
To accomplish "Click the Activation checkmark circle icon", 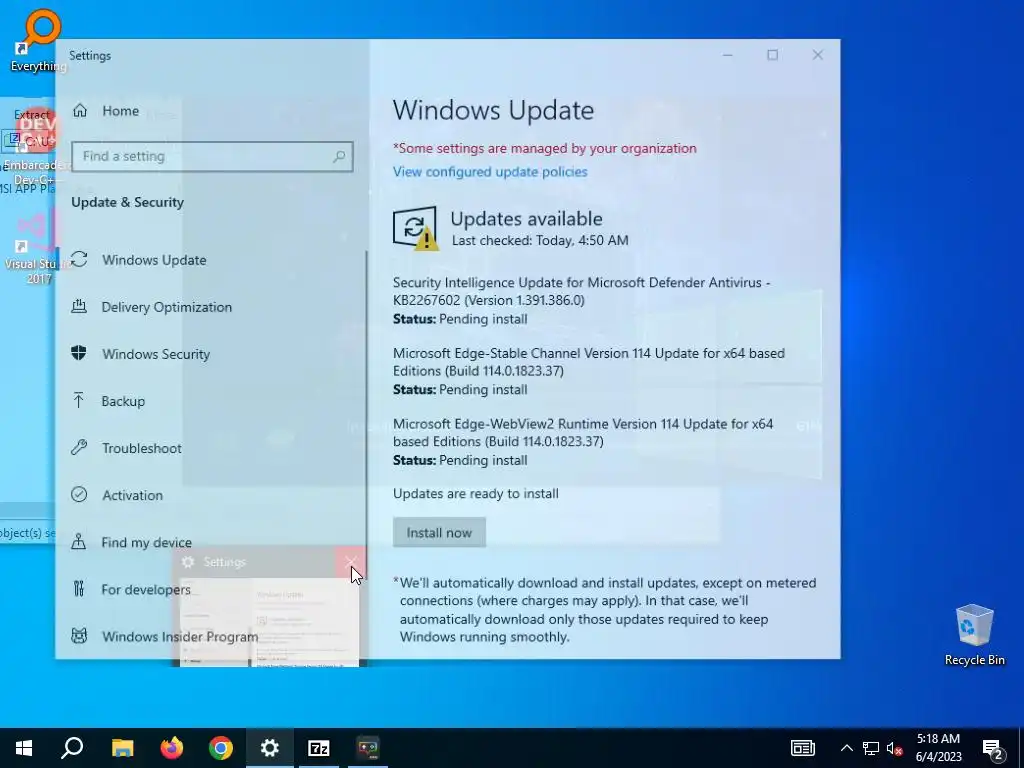I will coord(79,494).
